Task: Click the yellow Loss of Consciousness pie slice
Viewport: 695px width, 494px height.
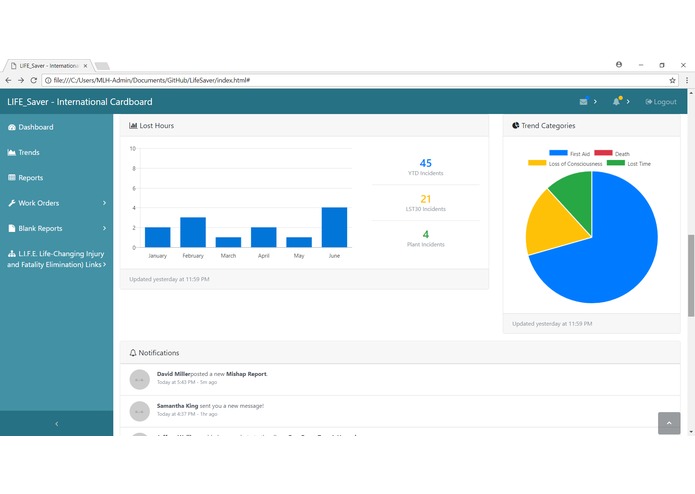Action: (554, 224)
